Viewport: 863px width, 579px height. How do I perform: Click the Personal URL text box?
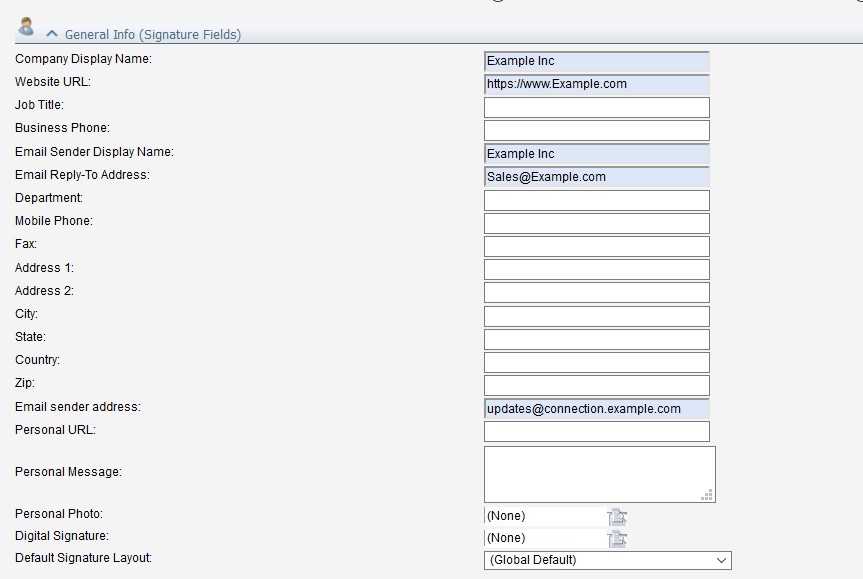point(597,432)
